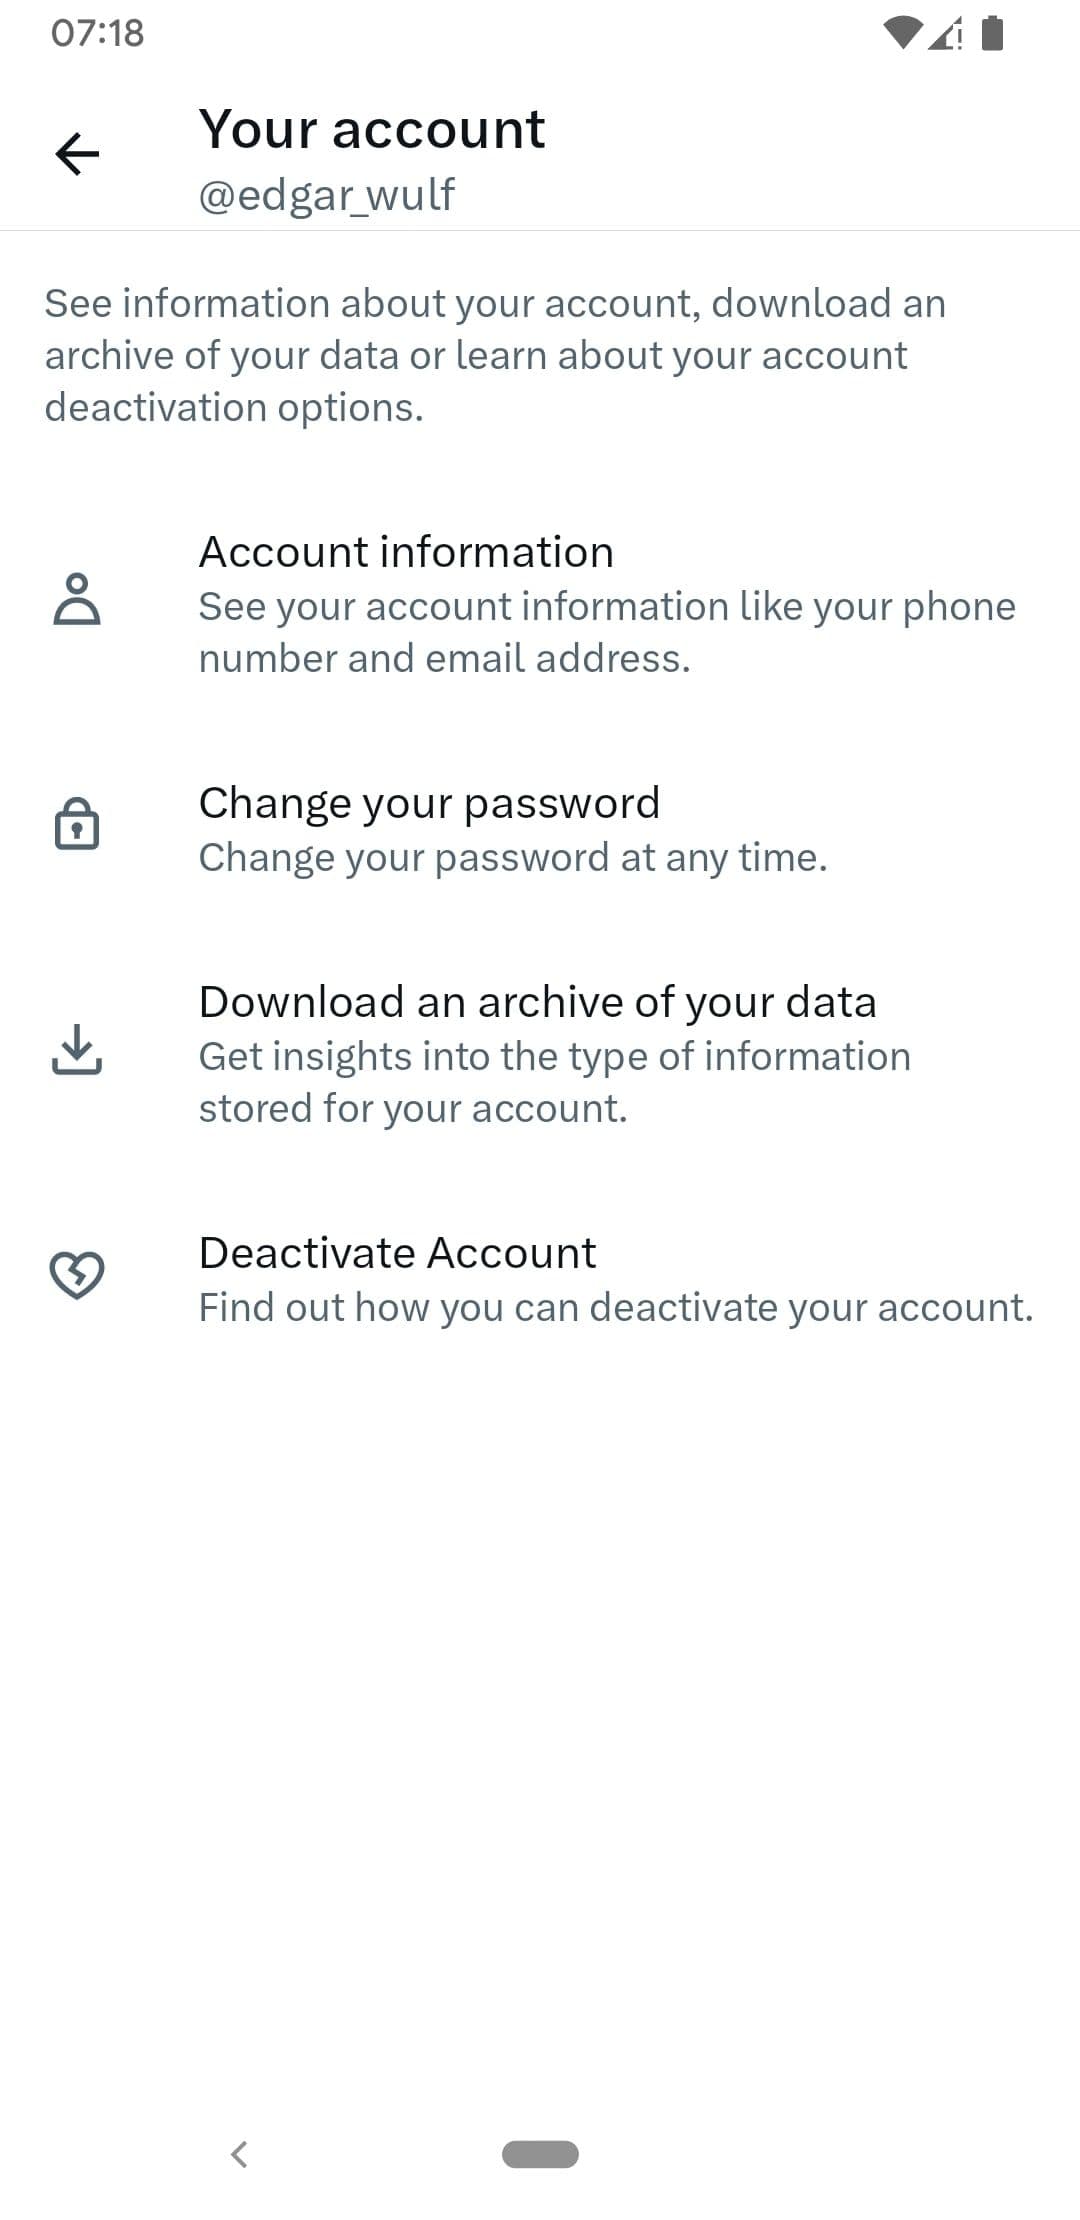
Task: Tap the 'Your account' page title
Action: [372, 130]
